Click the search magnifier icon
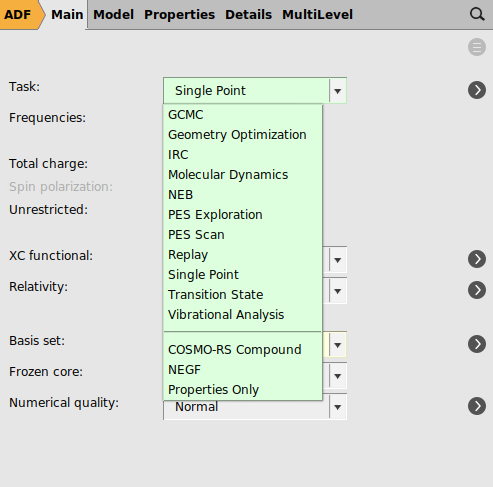This screenshot has height=487, width=493. coord(477,14)
